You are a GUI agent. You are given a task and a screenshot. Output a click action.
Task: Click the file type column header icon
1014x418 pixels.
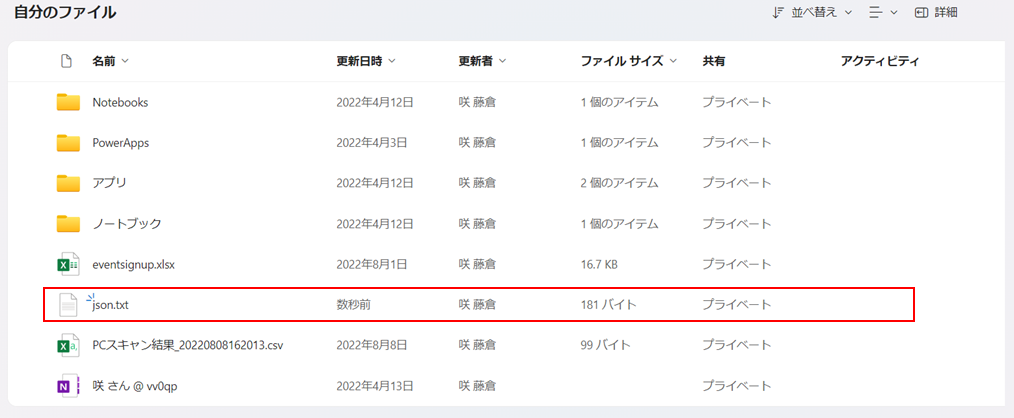[x=65, y=61]
